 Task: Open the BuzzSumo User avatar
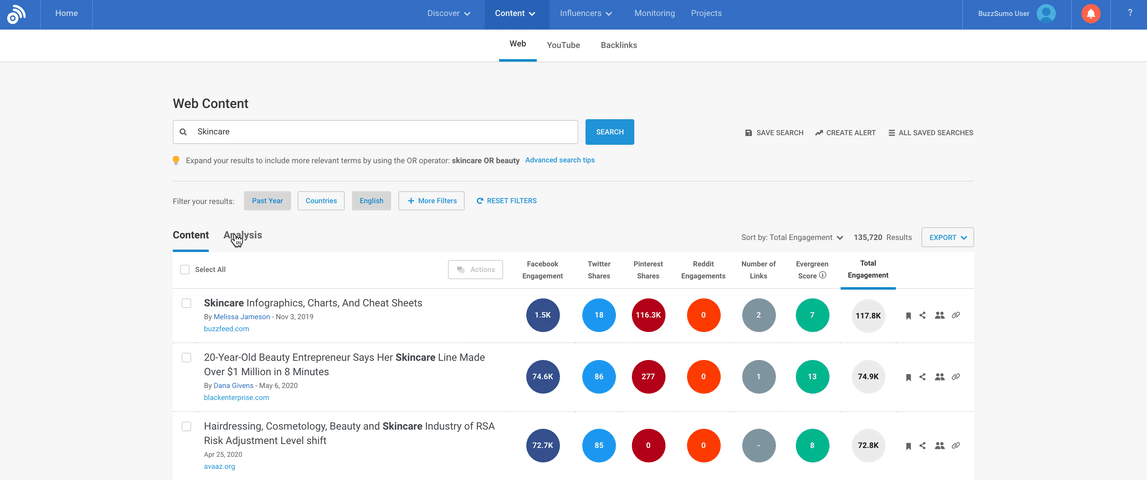click(1046, 14)
